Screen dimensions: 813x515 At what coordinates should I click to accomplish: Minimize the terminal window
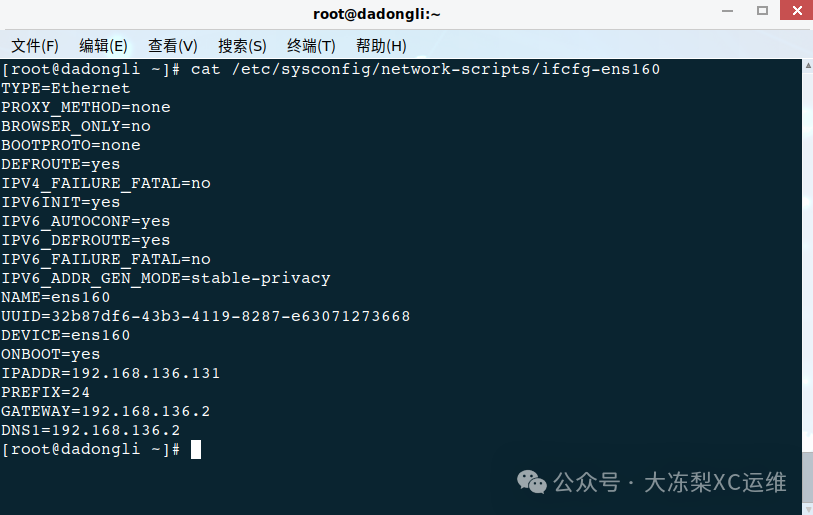pyautogui.click(x=727, y=11)
